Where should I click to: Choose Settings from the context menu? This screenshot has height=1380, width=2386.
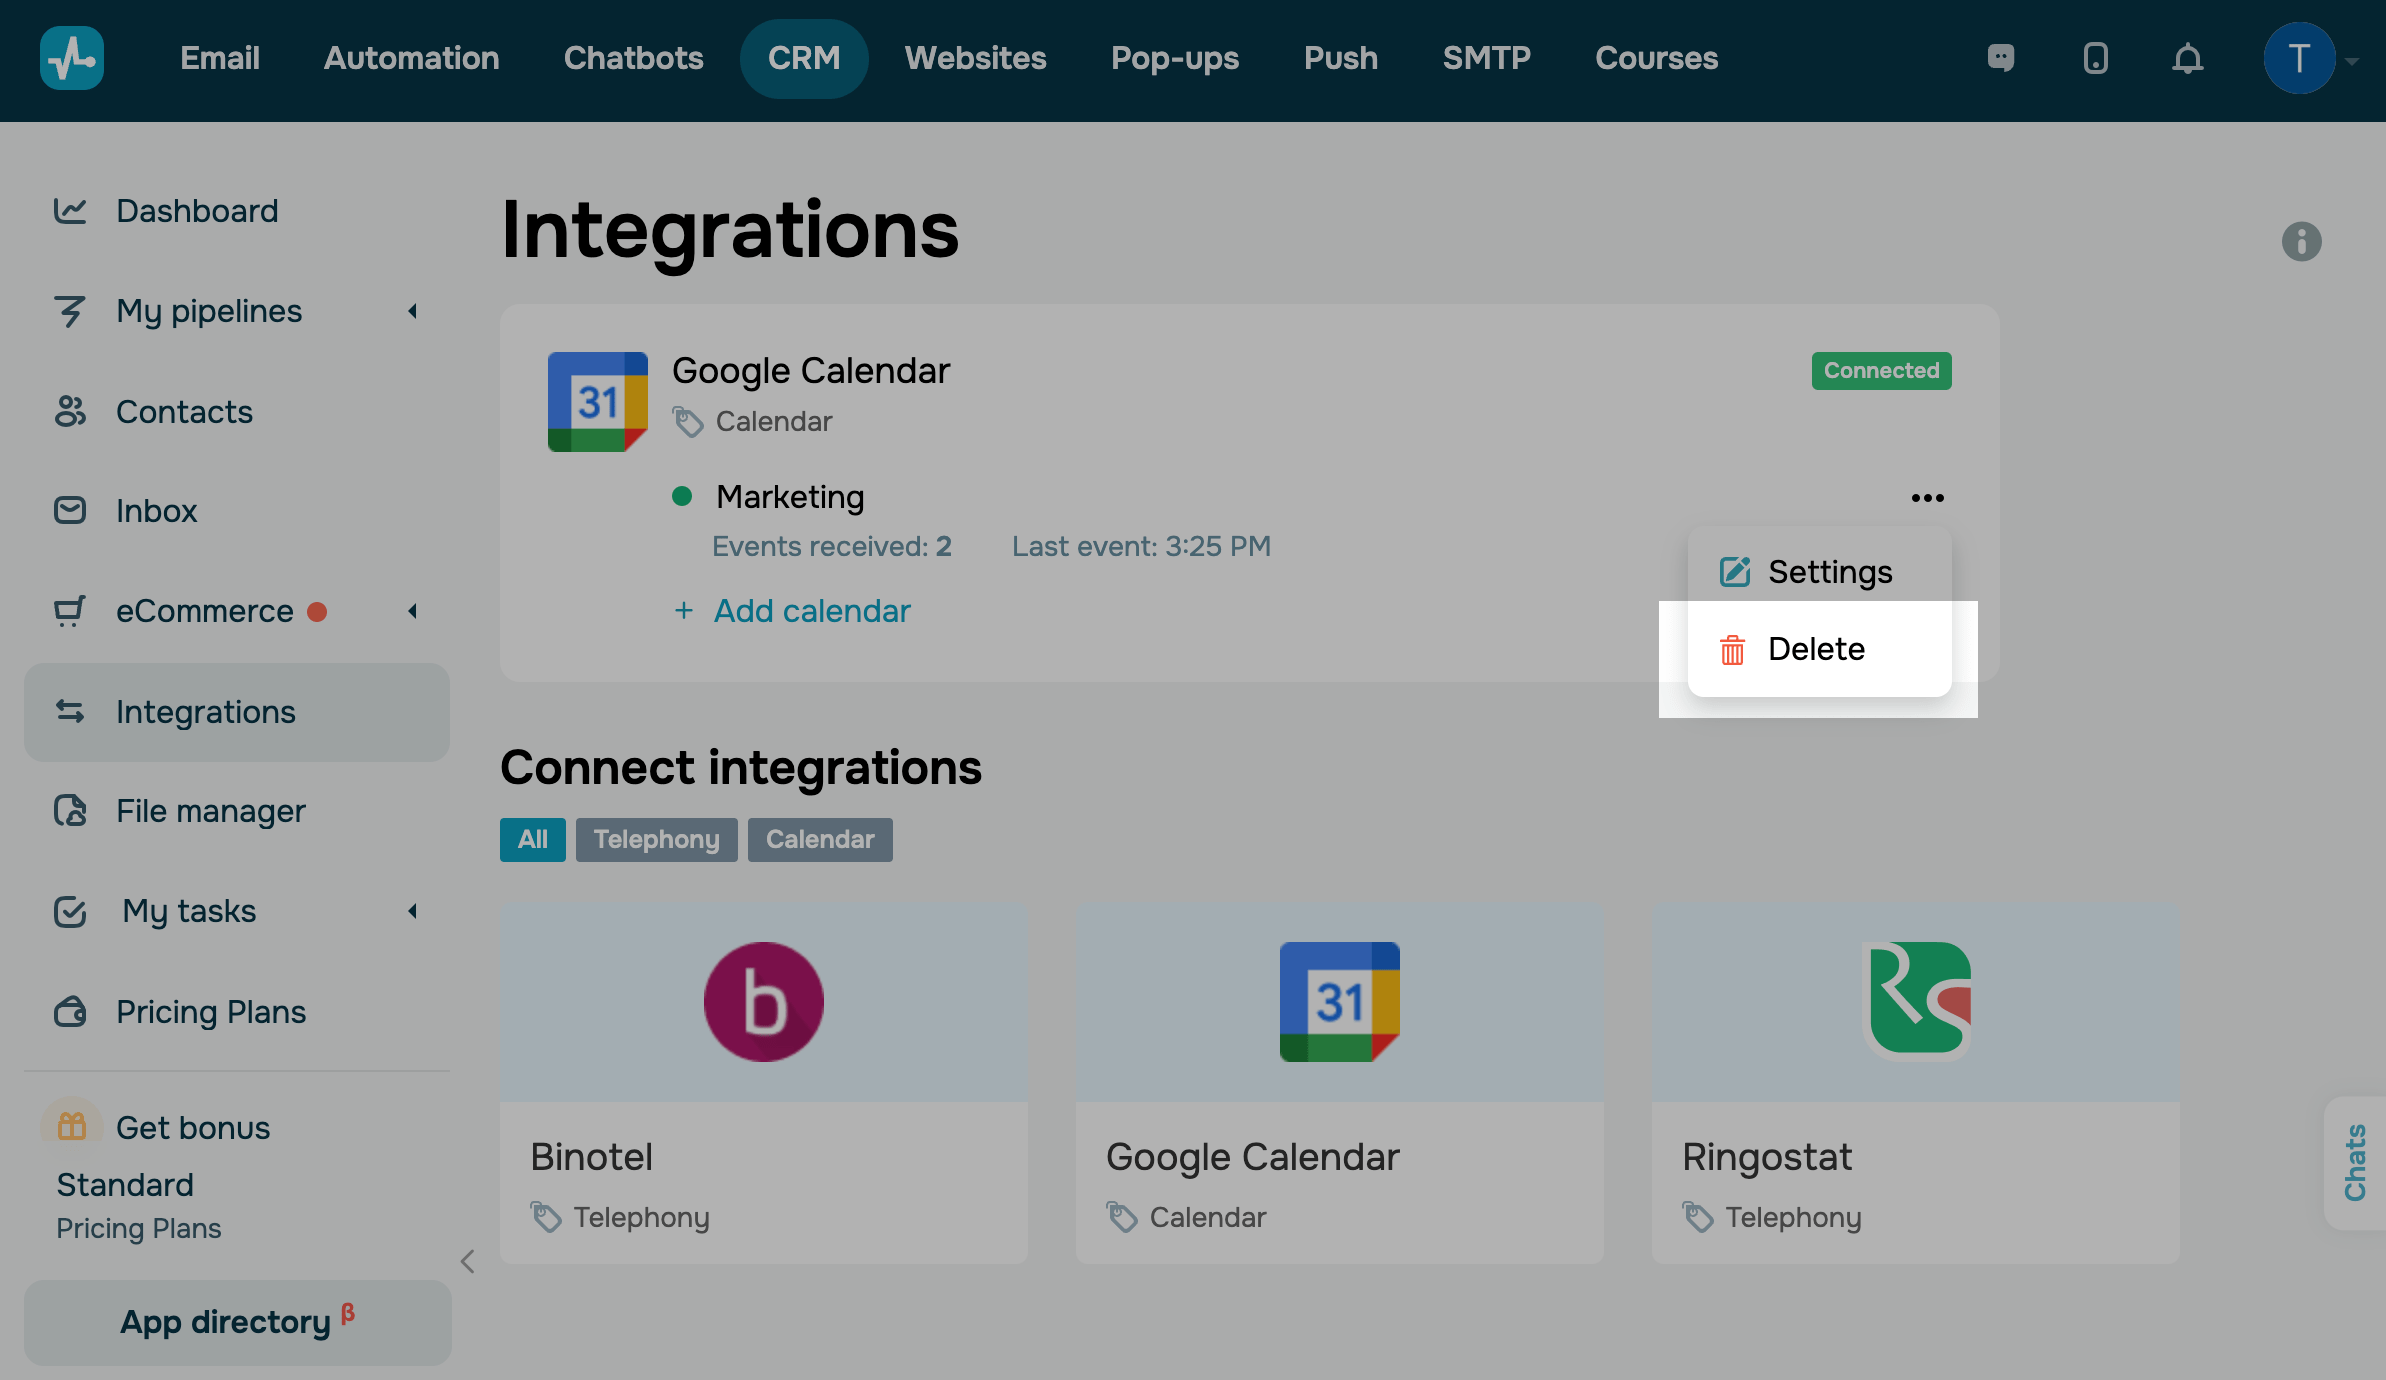pos(1829,572)
